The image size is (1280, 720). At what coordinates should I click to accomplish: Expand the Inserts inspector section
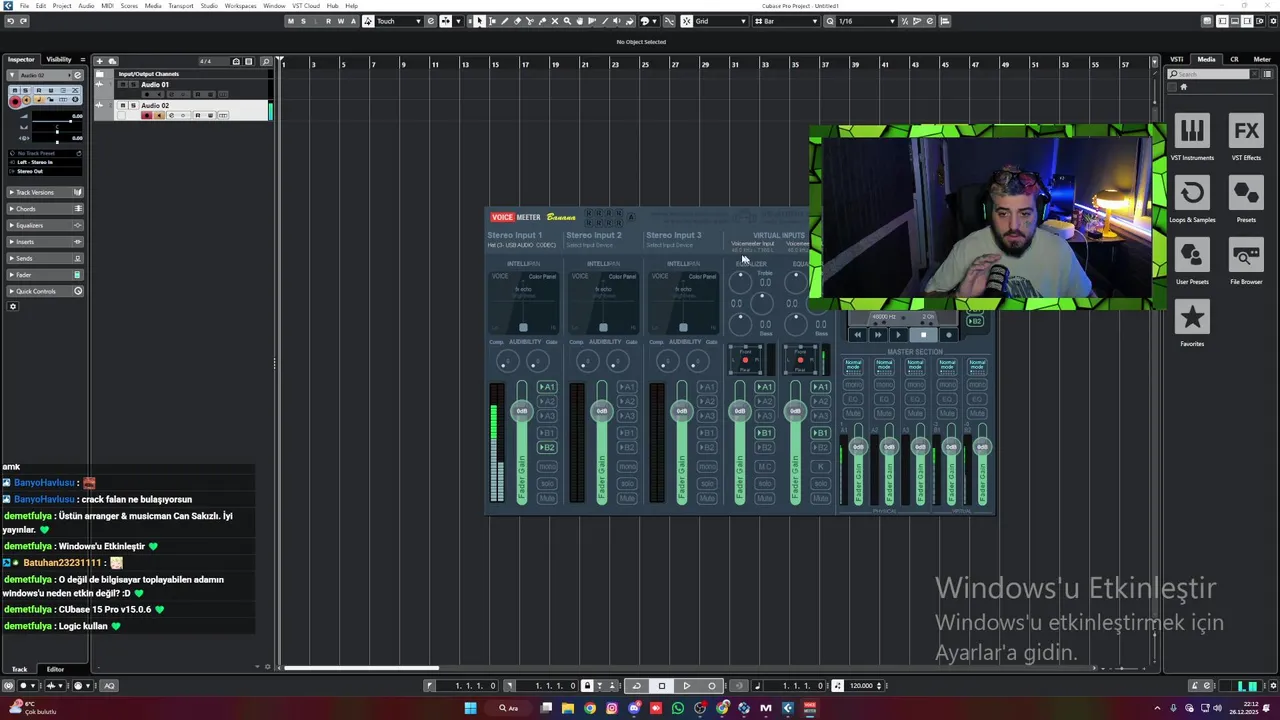click(46, 242)
